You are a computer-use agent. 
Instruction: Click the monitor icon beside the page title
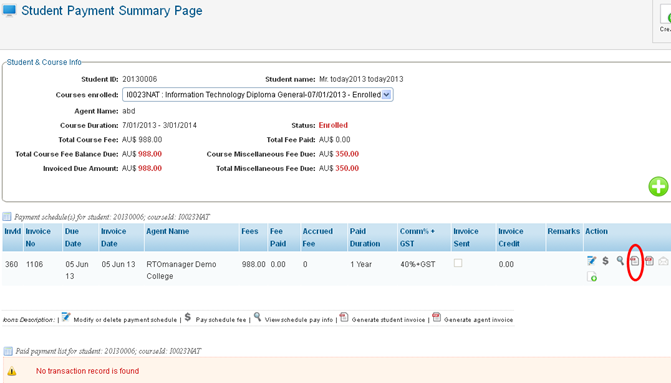[9, 10]
